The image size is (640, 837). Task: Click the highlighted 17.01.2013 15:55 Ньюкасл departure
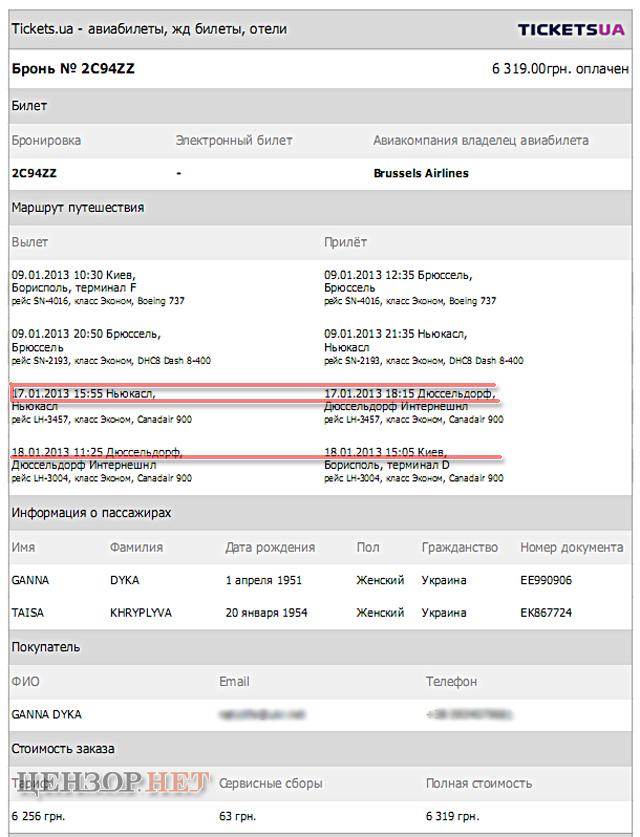[84, 394]
